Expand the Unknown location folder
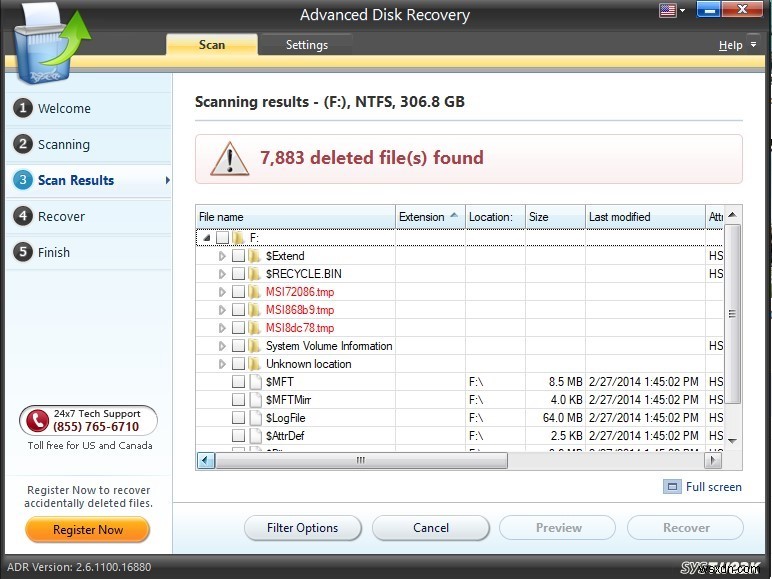 (x=222, y=364)
